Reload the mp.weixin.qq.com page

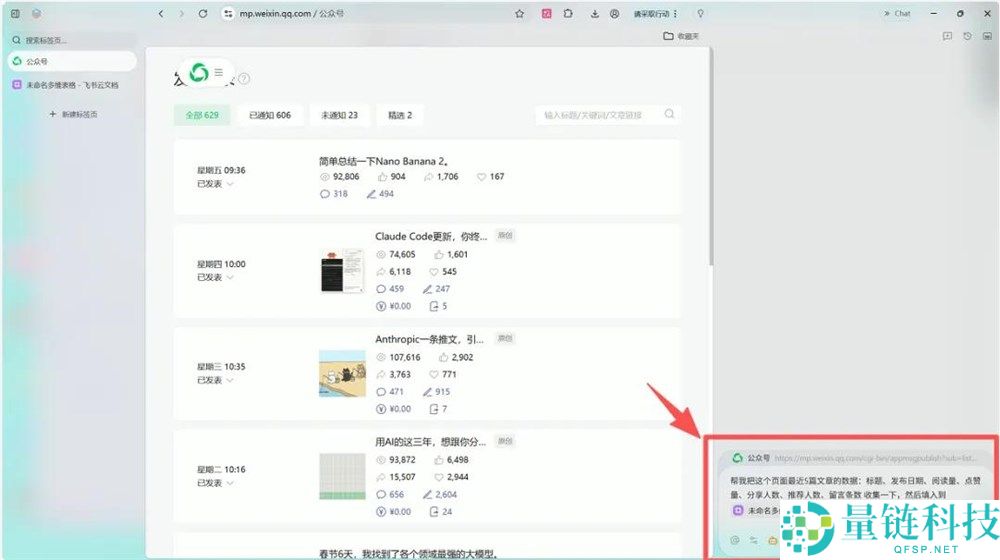203,13
